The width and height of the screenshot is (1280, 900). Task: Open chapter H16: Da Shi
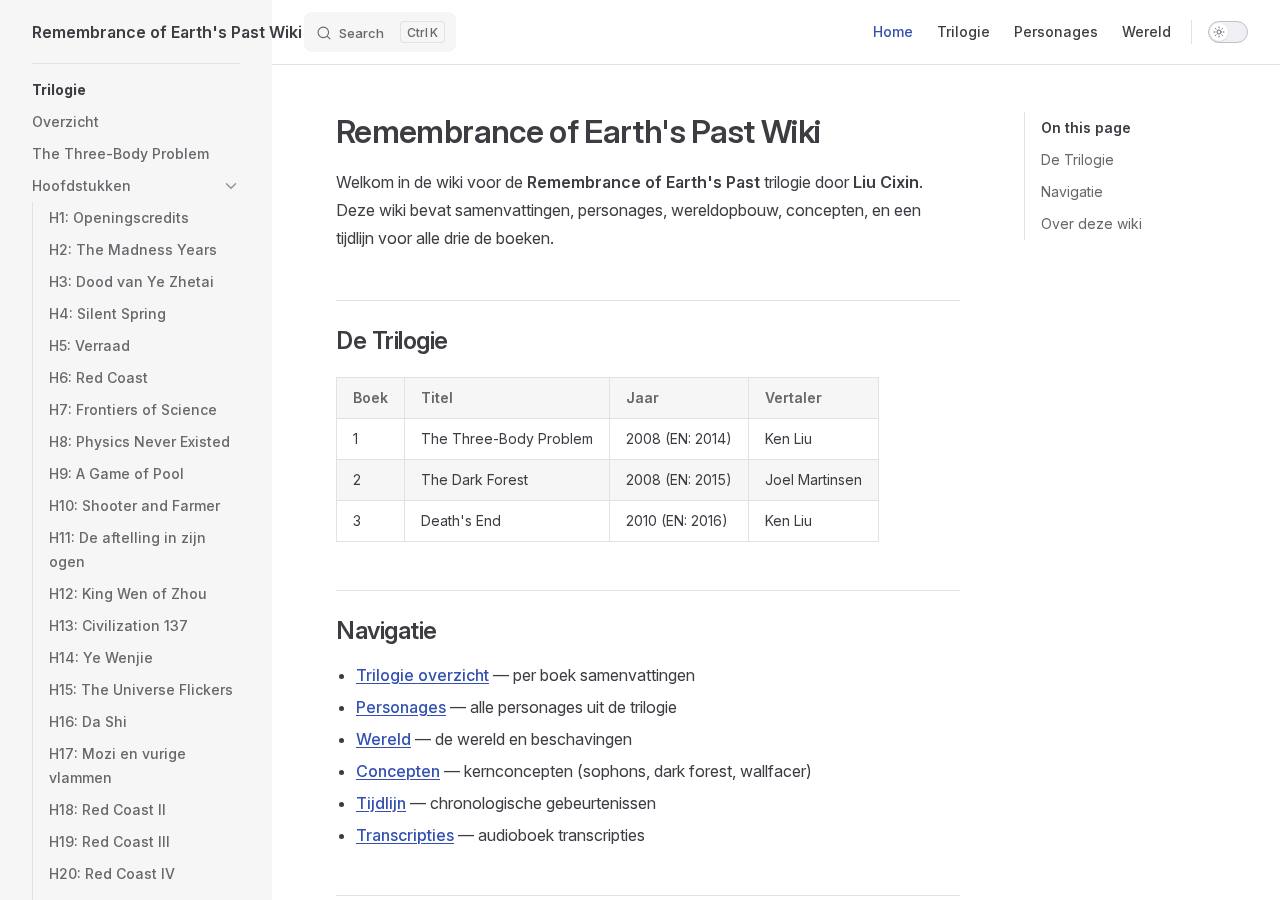coord(88,722)
